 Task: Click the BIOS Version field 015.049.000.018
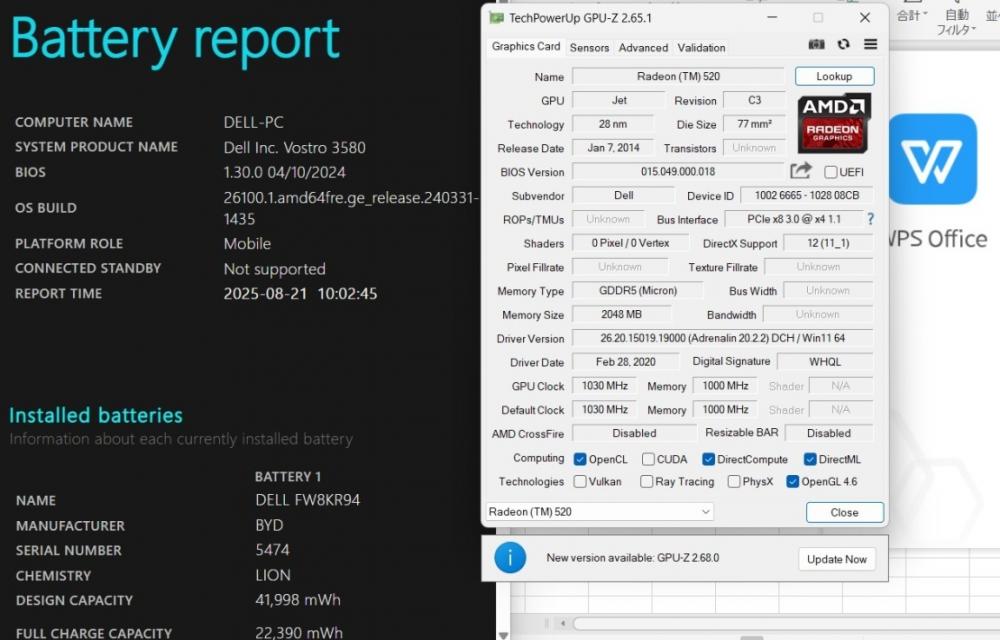point(678,171)
